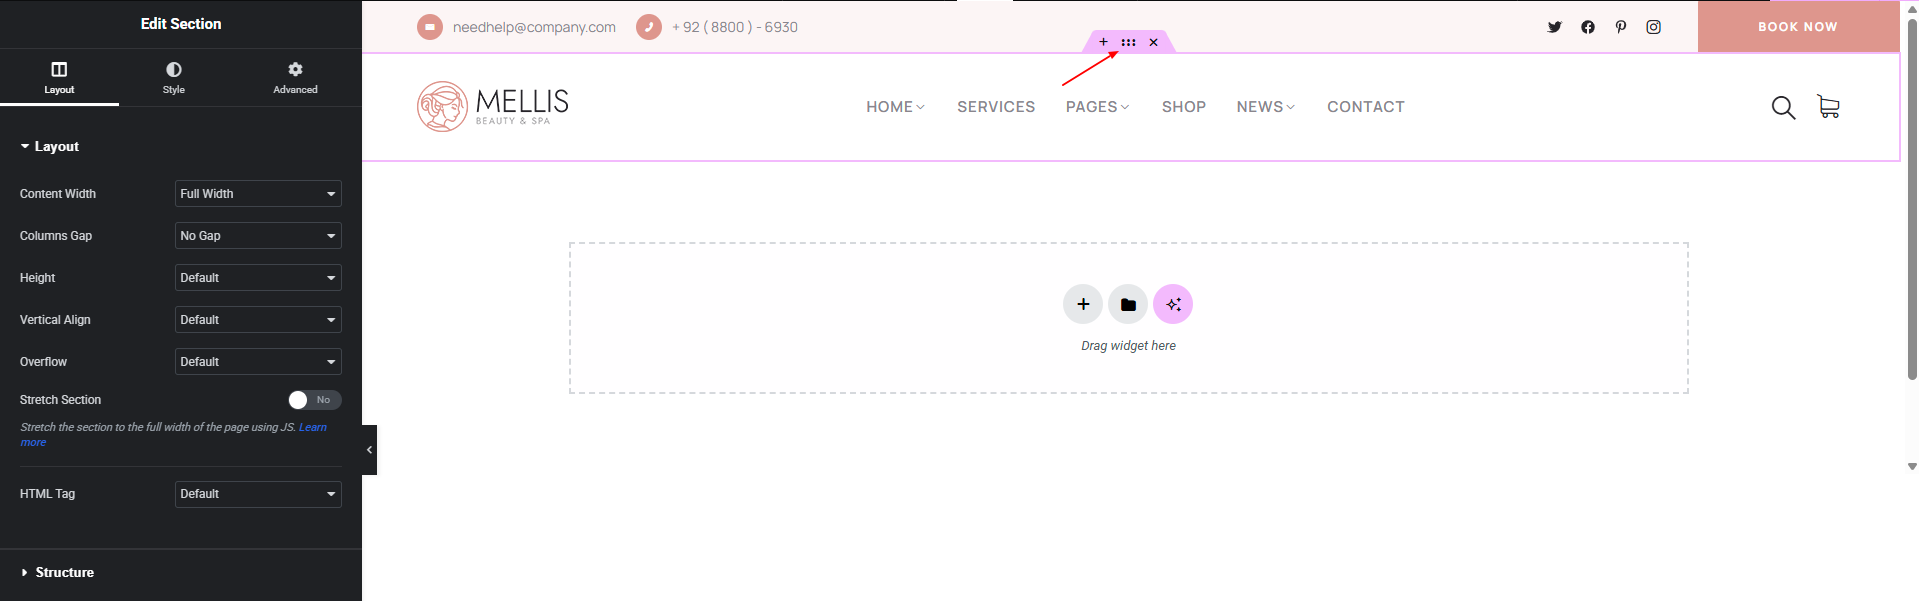
Task: Open the HOME menu item
Action: click(895, 107)
